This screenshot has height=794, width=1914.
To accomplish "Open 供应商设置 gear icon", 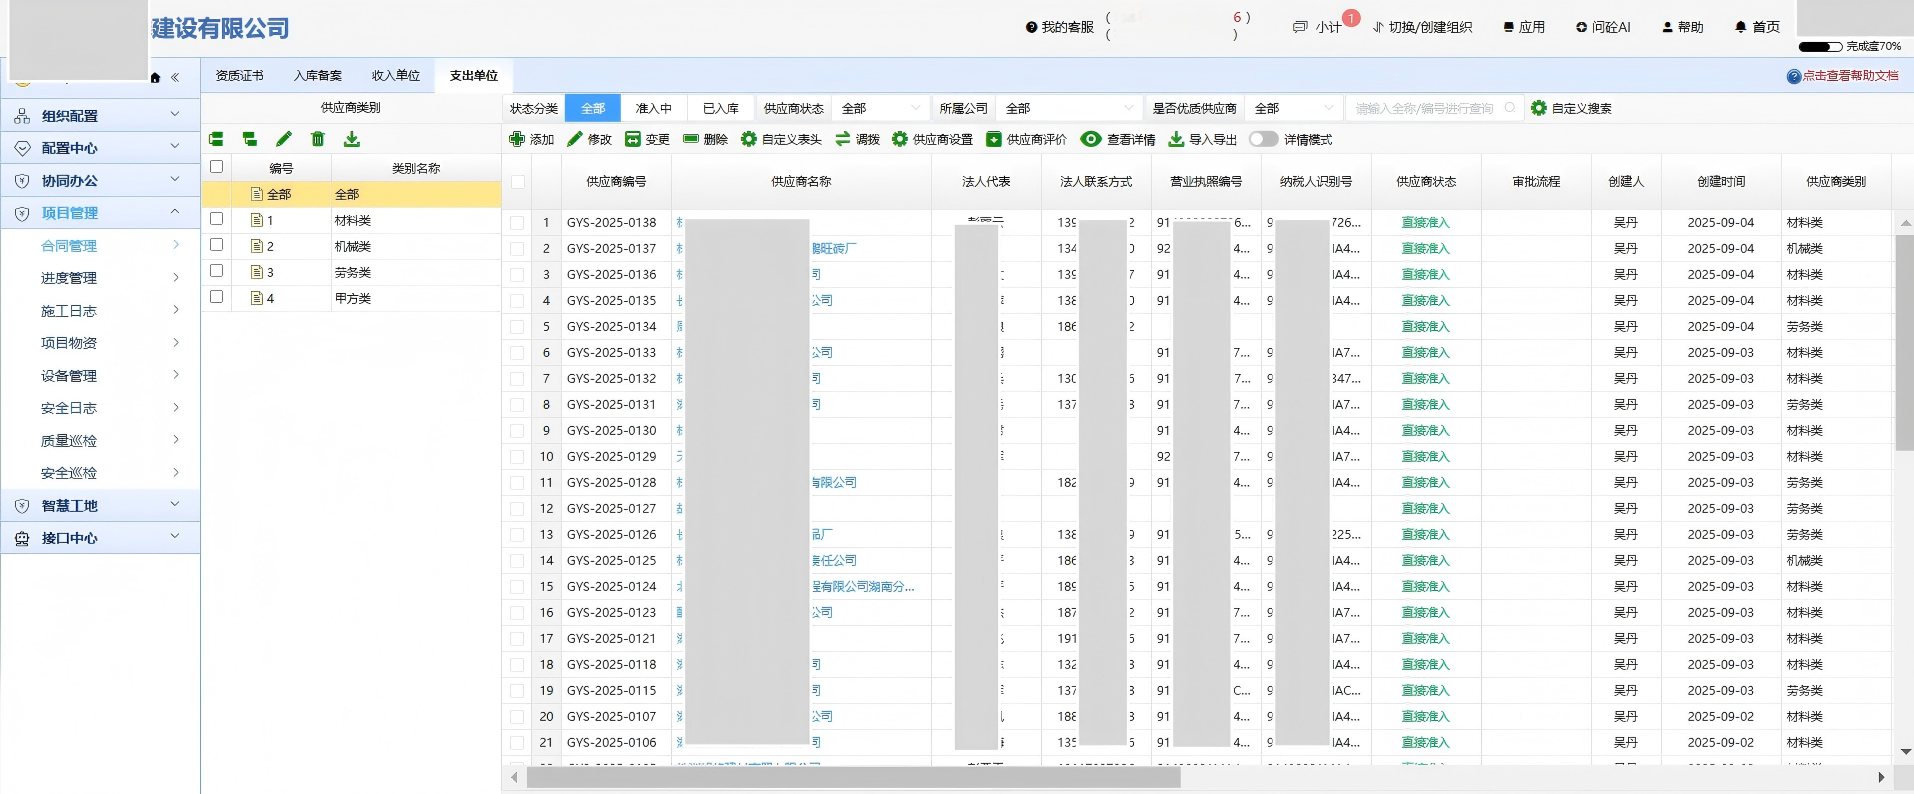I will (x=900, y=139).
